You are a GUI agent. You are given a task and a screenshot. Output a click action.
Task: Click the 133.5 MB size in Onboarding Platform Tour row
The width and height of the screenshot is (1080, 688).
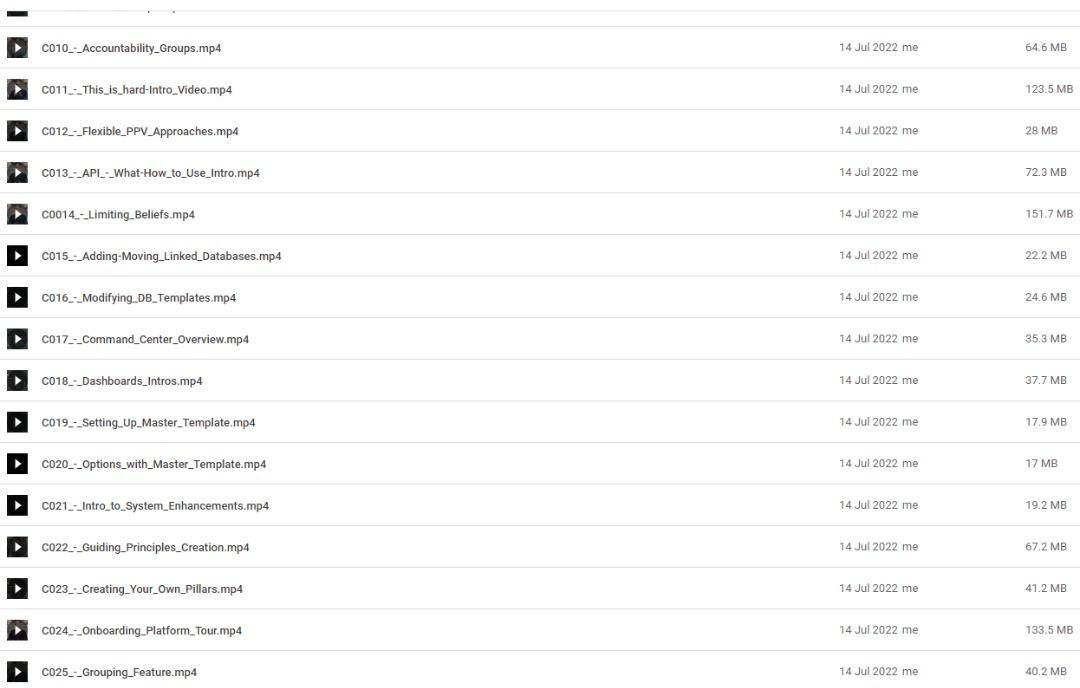pyautogui.click(x=1049, y=630)
